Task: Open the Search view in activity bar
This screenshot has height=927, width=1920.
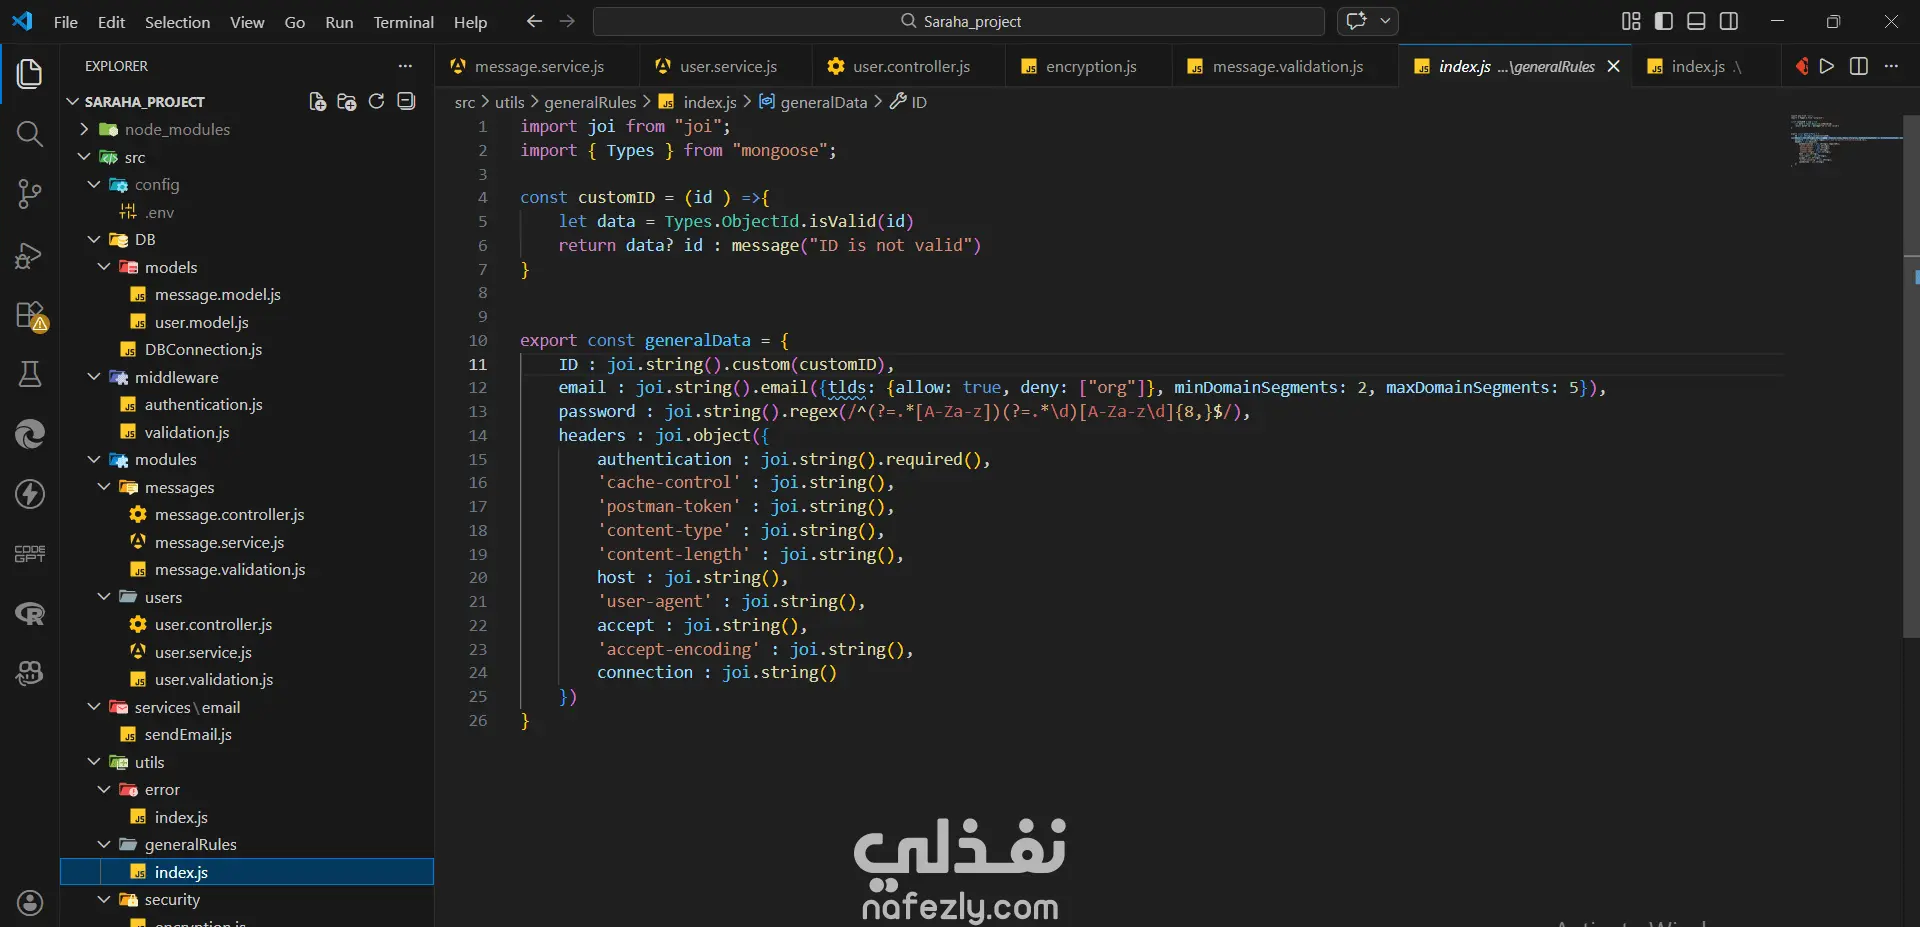Action: click(30, 134)
